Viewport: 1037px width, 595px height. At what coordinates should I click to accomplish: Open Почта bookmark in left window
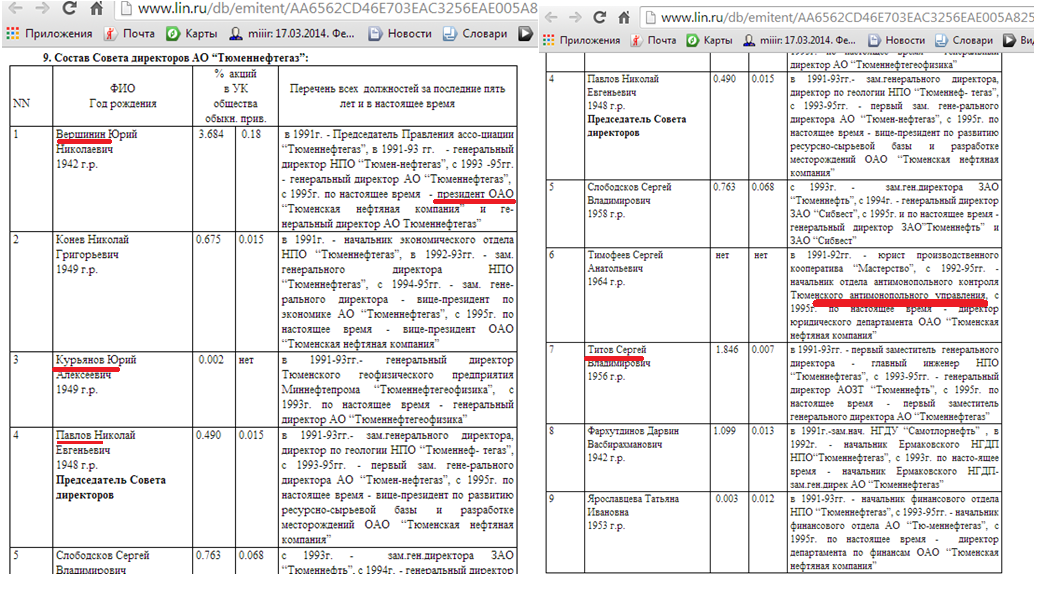coord(130,33)
